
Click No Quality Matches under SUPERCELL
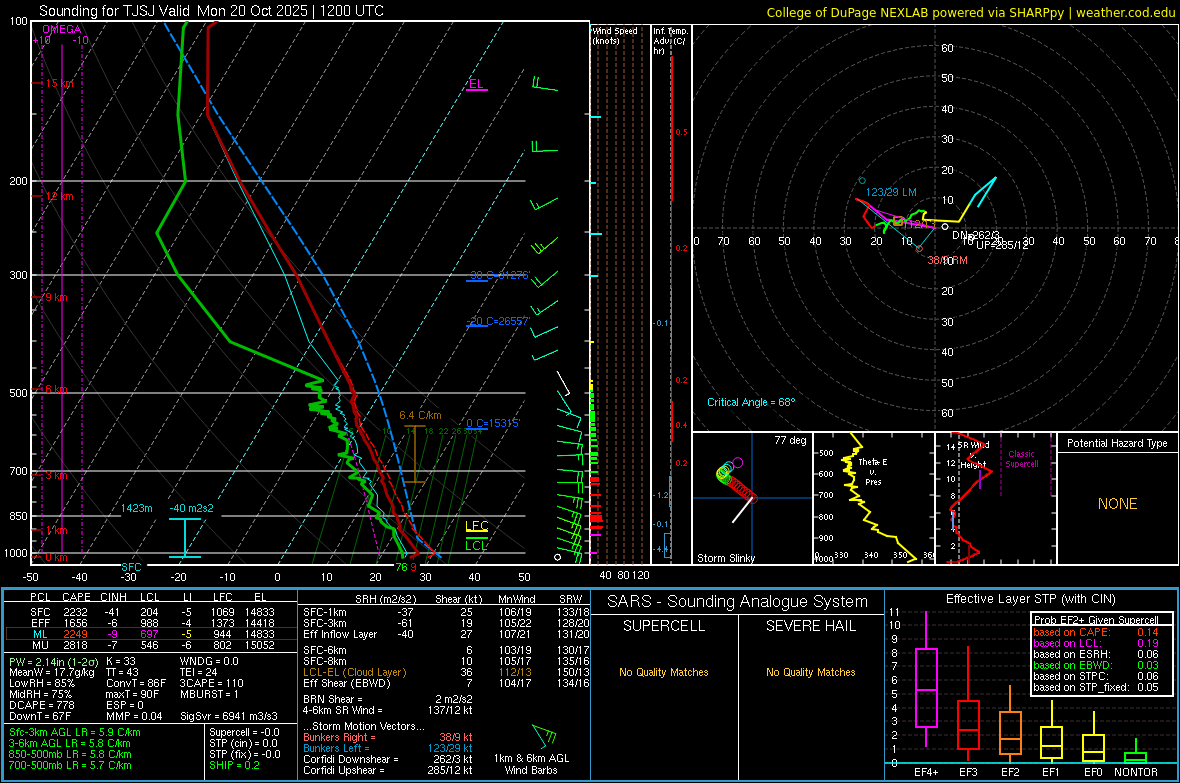[664, 672]
